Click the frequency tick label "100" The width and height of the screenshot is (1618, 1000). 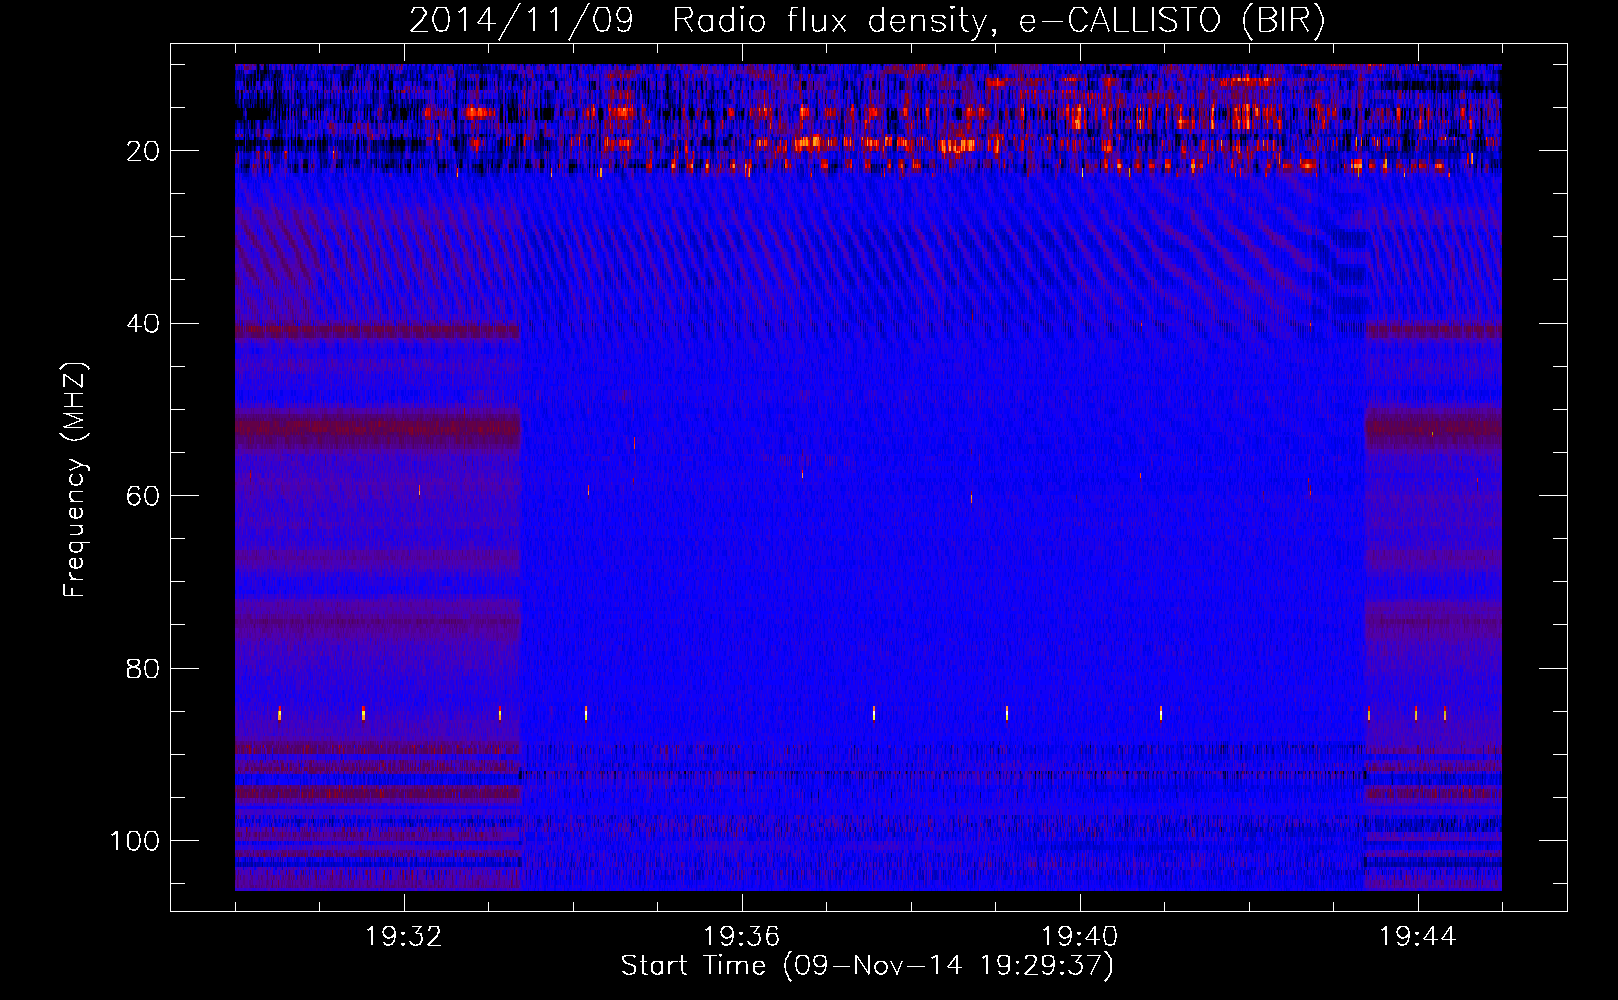coord(135,841)
